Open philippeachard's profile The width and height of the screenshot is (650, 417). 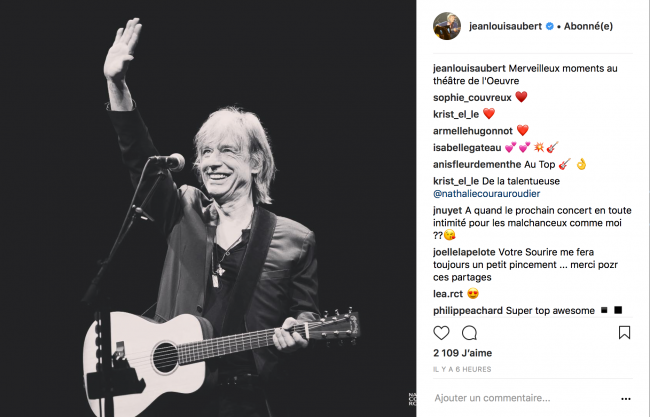click(470, 310)
